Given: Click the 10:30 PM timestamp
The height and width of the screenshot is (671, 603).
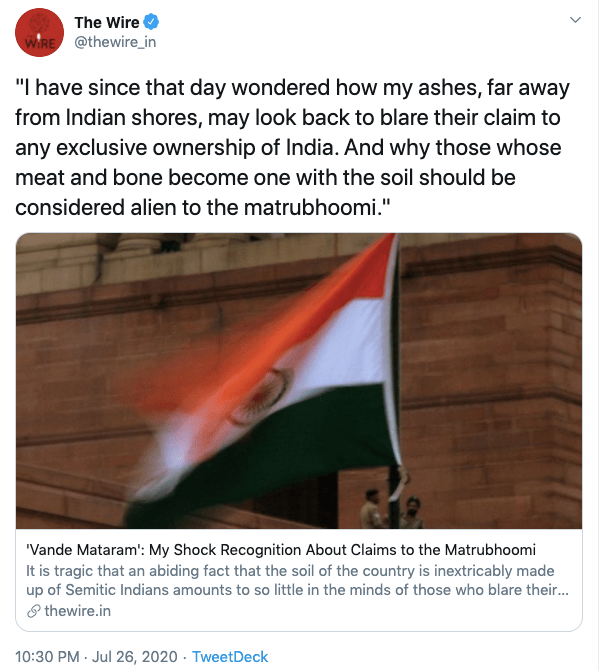Looking at the screenshot, I should [50, 656].
